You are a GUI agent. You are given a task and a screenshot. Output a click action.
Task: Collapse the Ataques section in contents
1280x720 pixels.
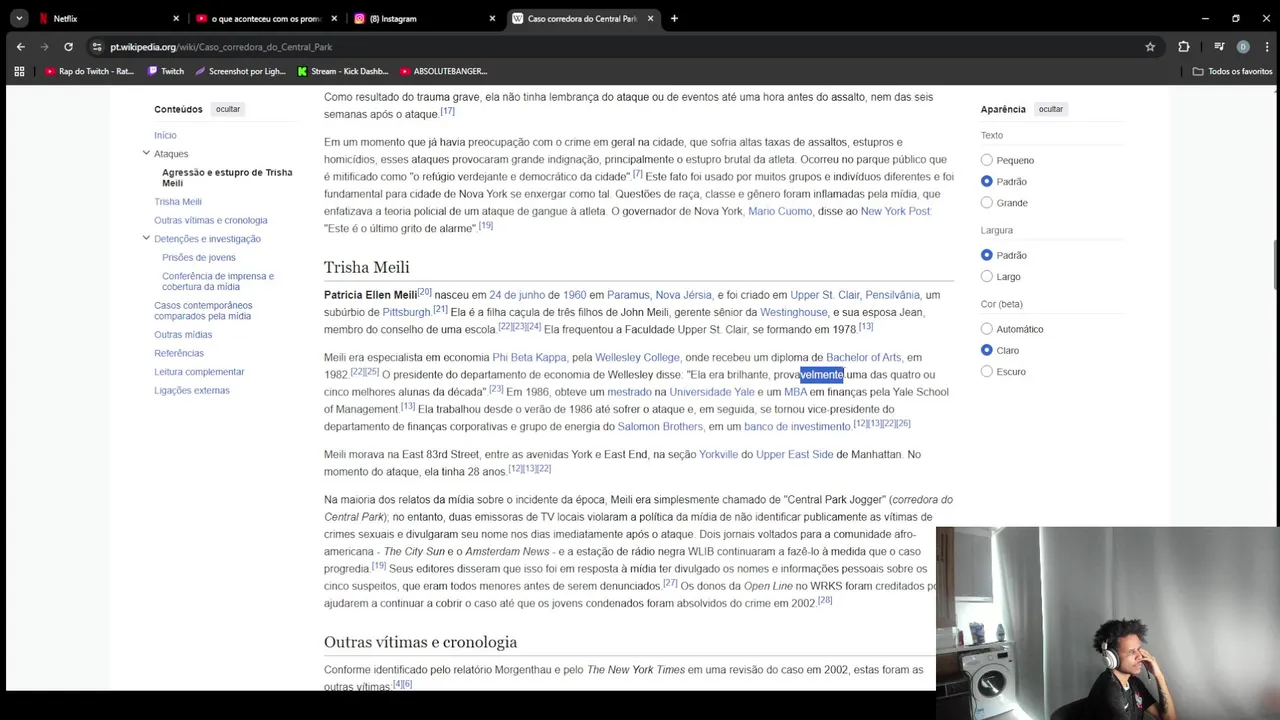click(x=146, y=153)
